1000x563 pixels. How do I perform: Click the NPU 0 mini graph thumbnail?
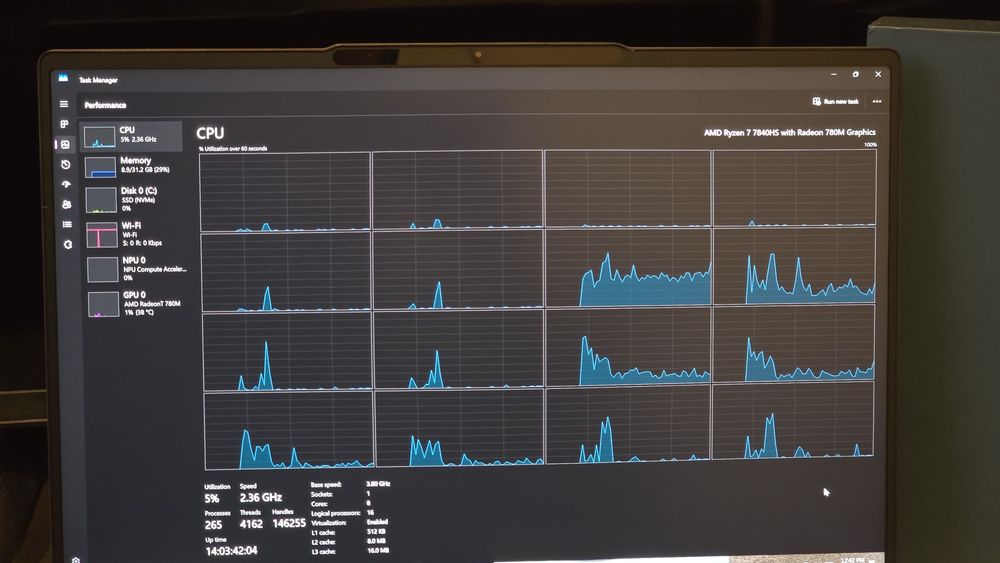(x=103, y=269)
